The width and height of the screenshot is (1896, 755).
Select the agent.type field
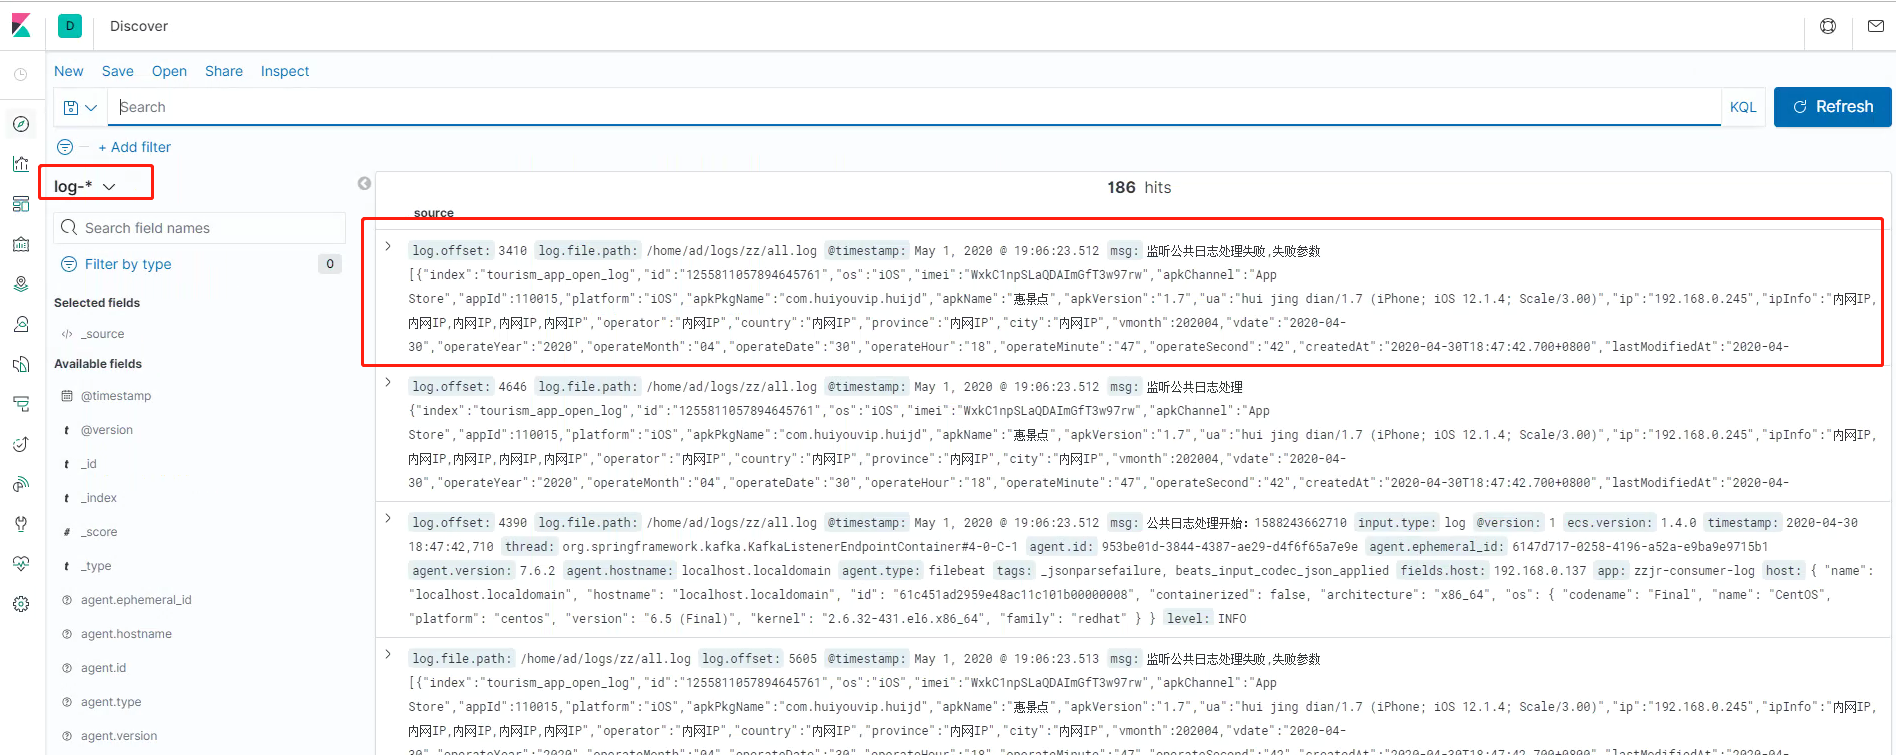coord(111,702)
